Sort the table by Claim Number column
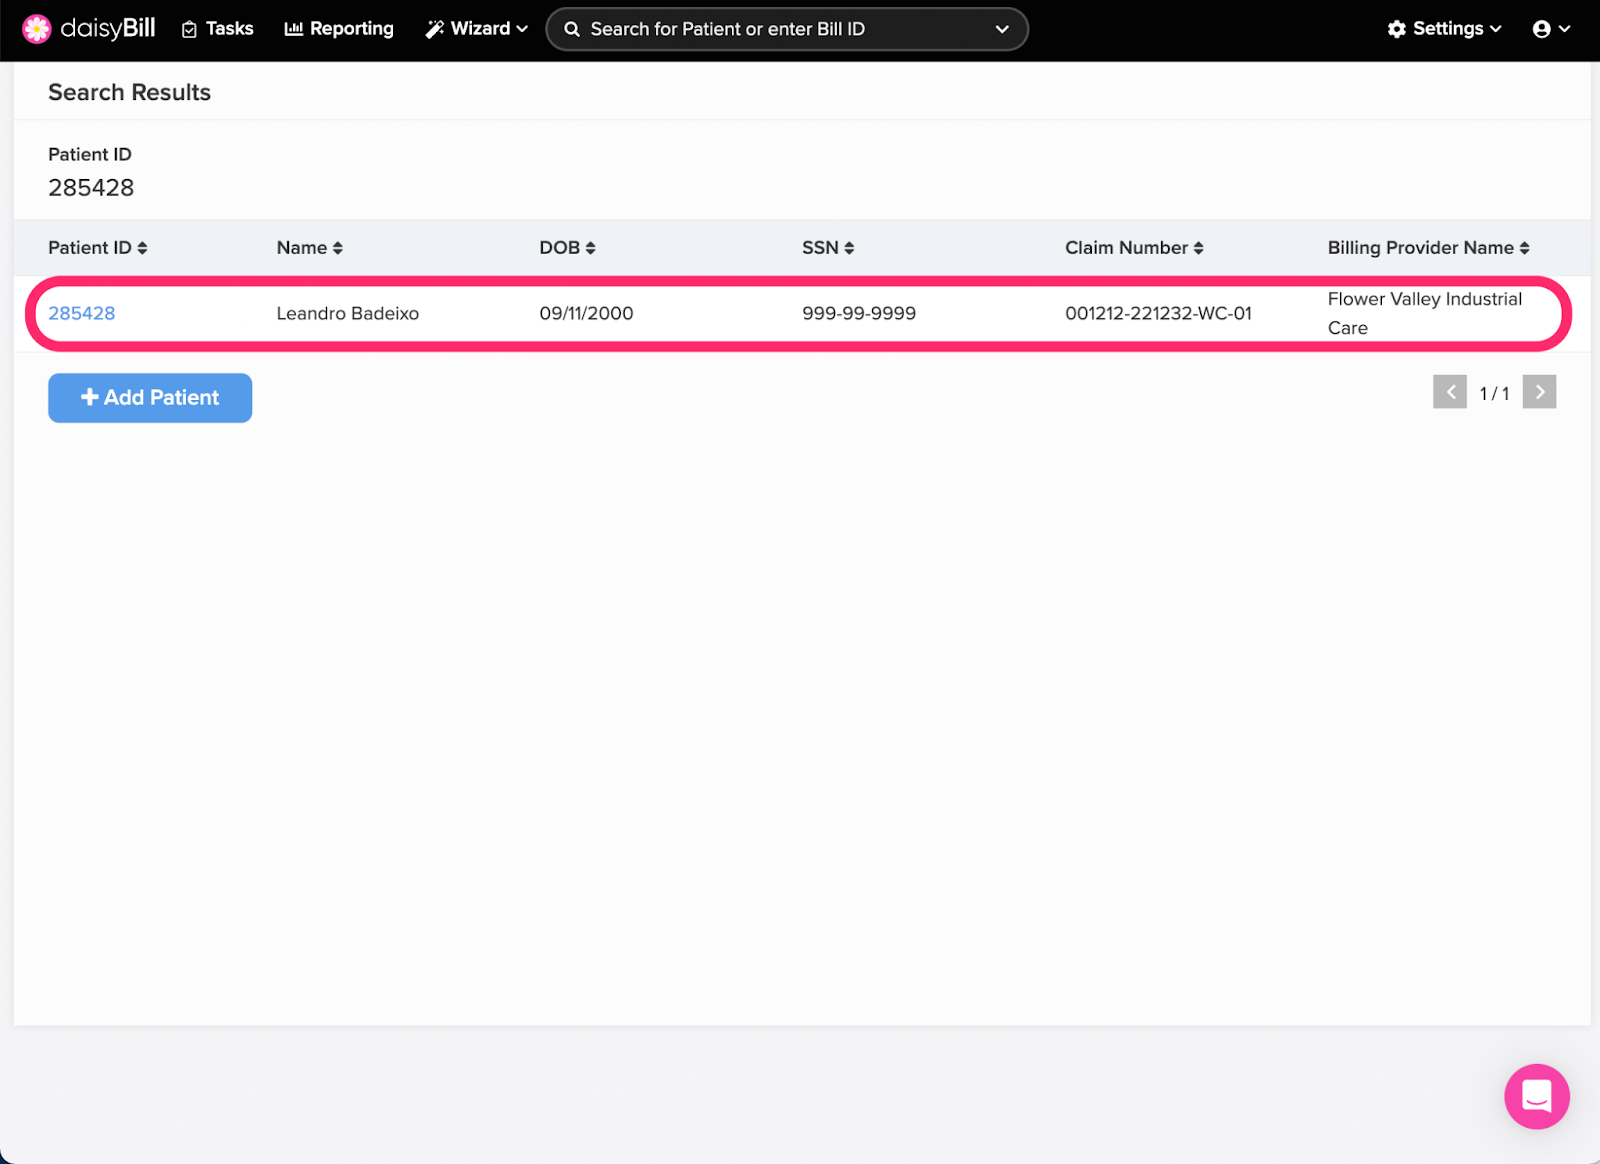This screenshot has width=1600, height=1164. [1134, 248]
